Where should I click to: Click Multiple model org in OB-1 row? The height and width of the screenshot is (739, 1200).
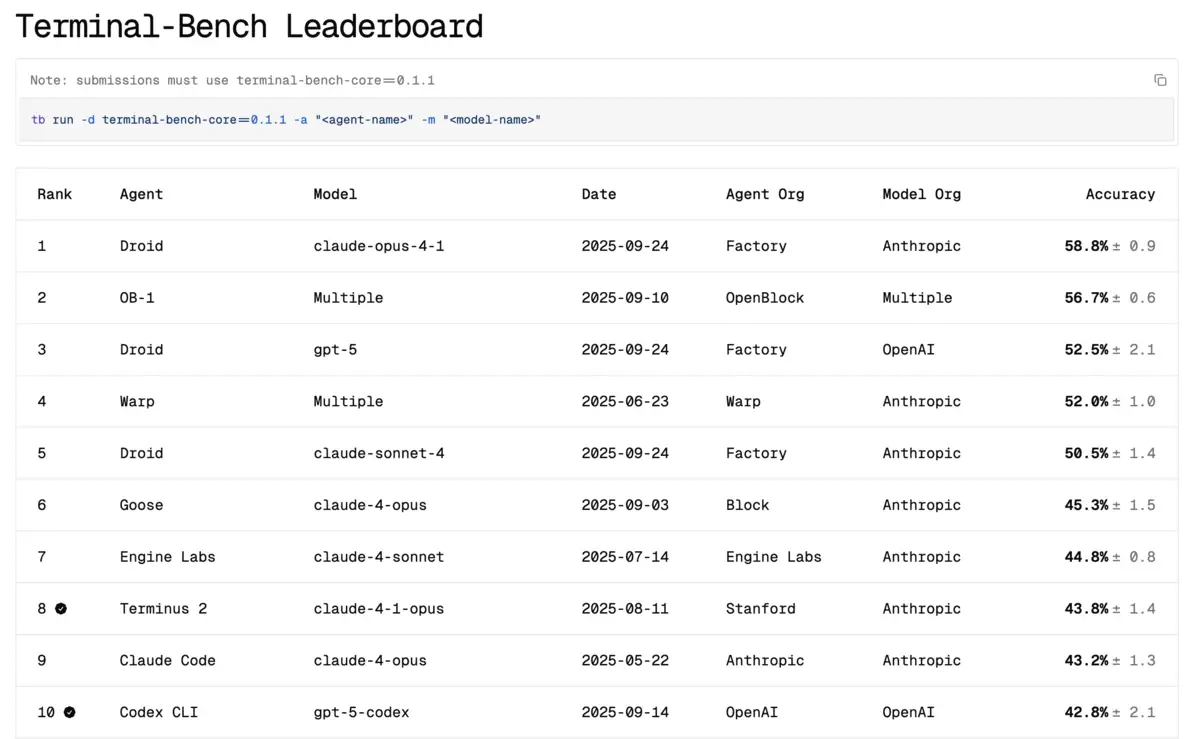[x=917, y=298]
